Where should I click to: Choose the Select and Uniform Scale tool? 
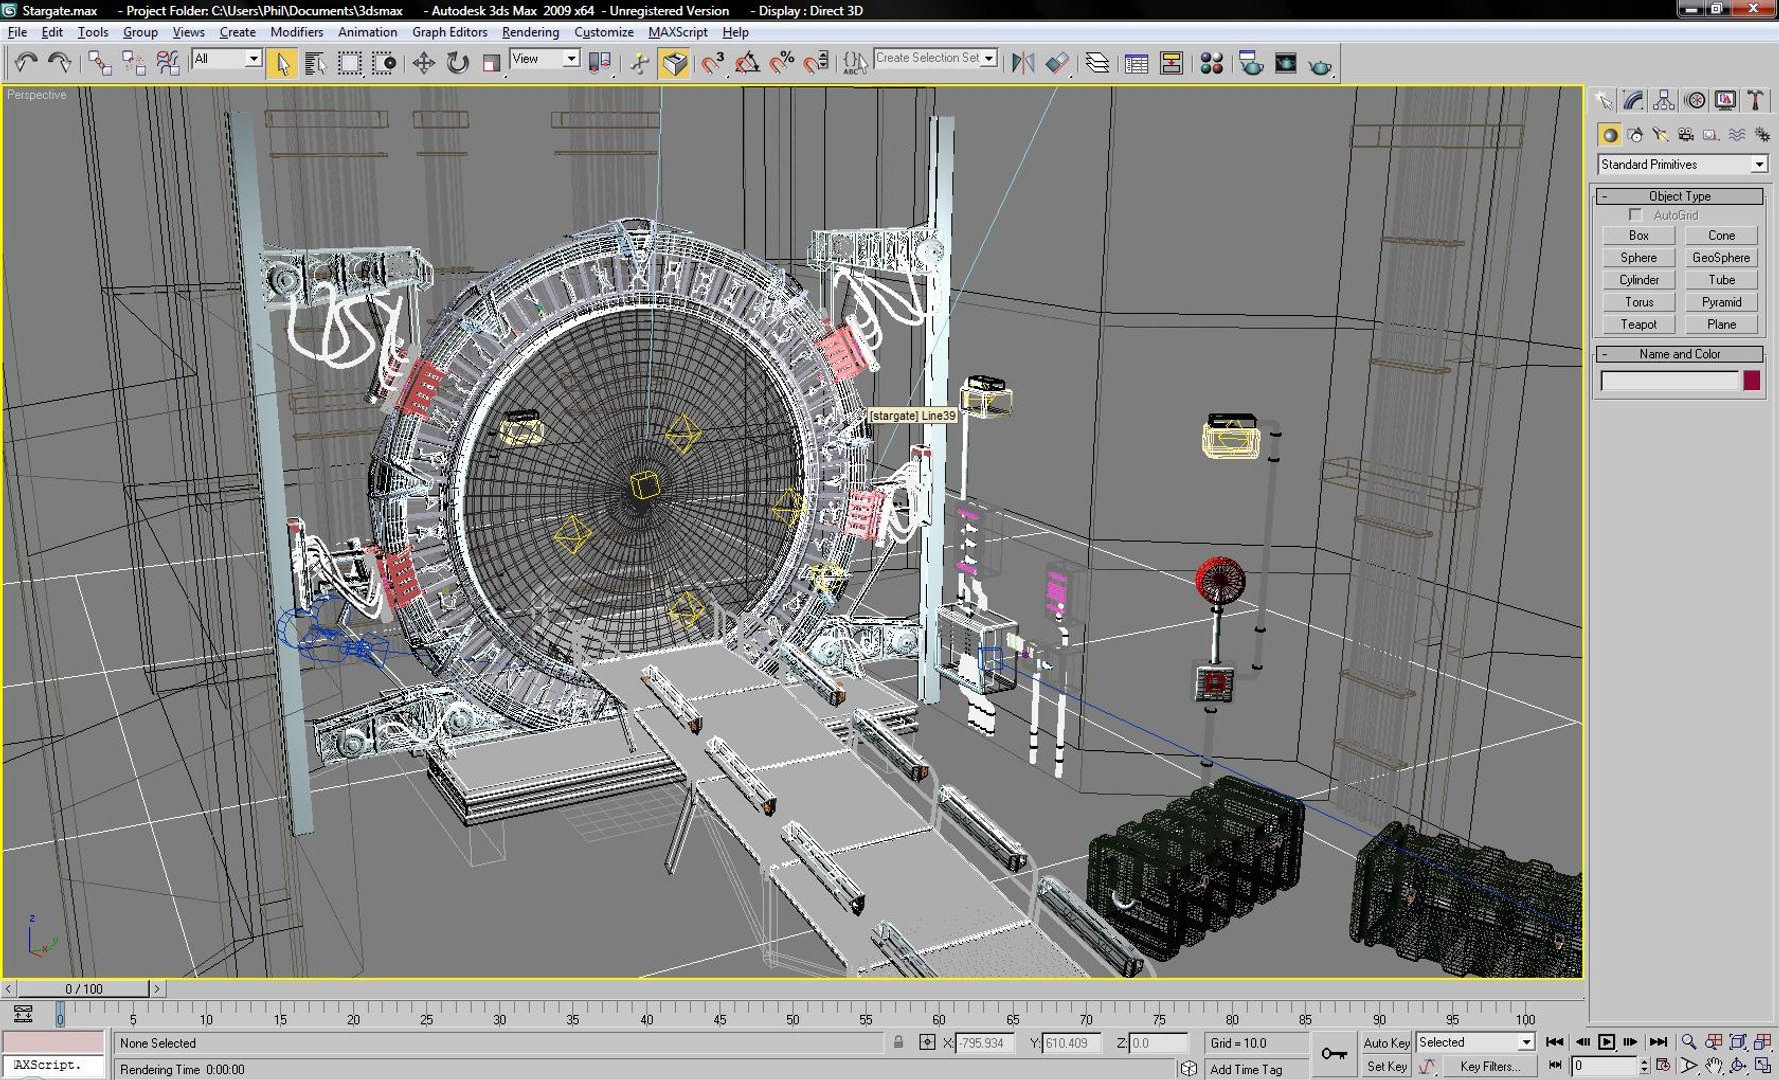(491, 63)
